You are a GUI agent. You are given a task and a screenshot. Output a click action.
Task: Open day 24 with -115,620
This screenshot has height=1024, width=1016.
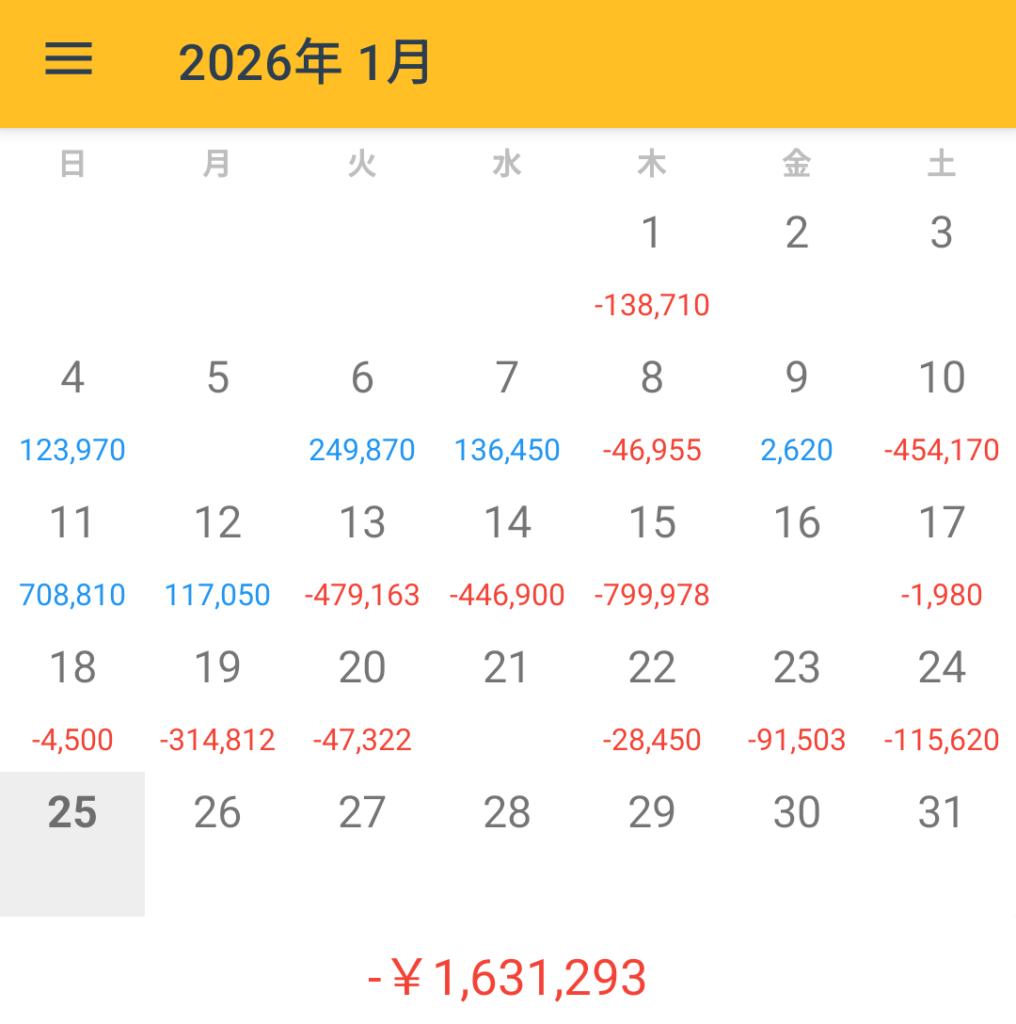[x=941, y=700]
